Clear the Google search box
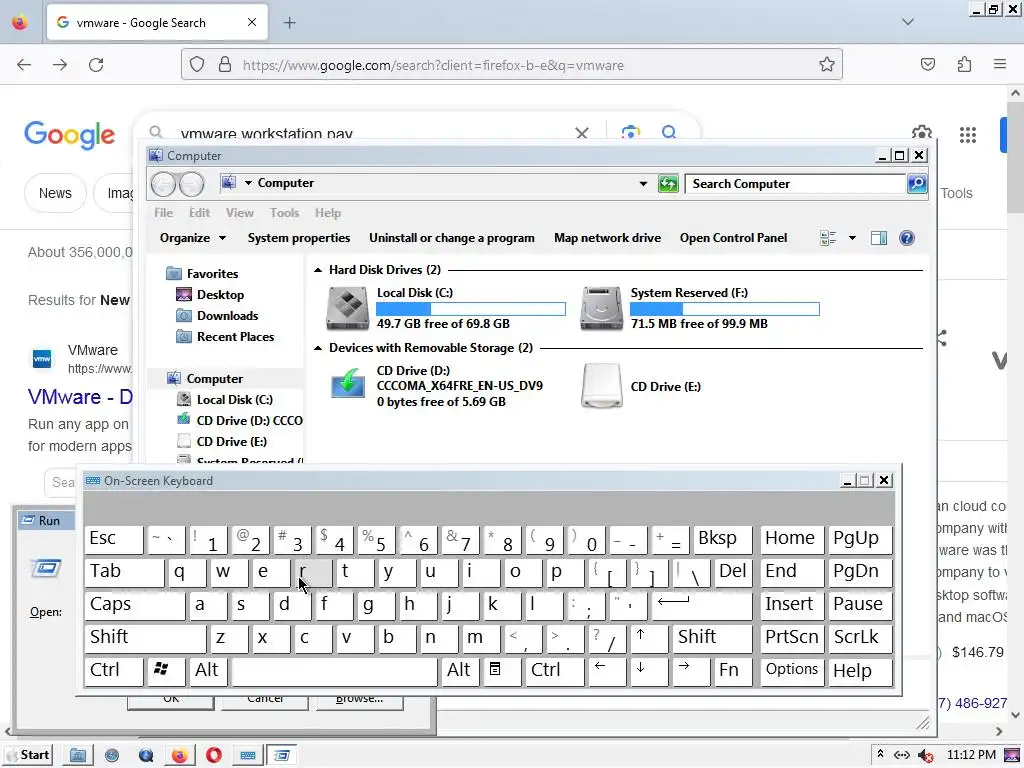This screenshot has height=768, width=1024. tap(582, 133)
